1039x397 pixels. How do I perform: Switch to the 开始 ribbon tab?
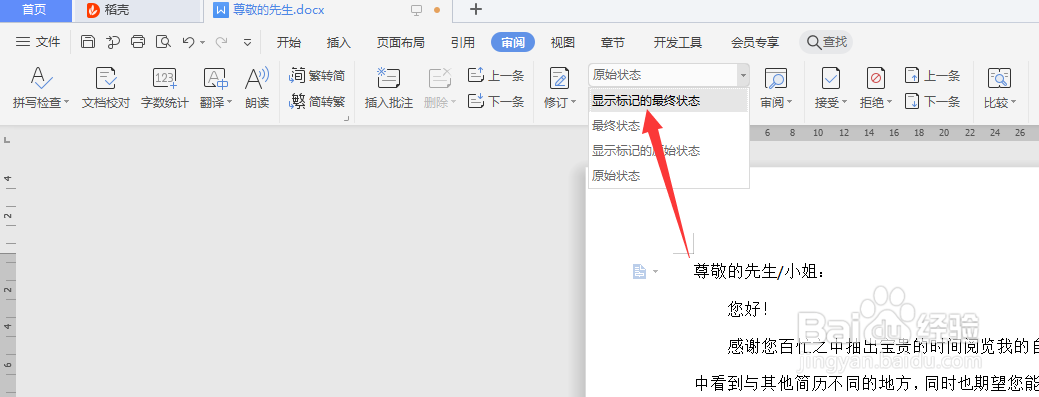pyautogui.click(x=289, y=42)
